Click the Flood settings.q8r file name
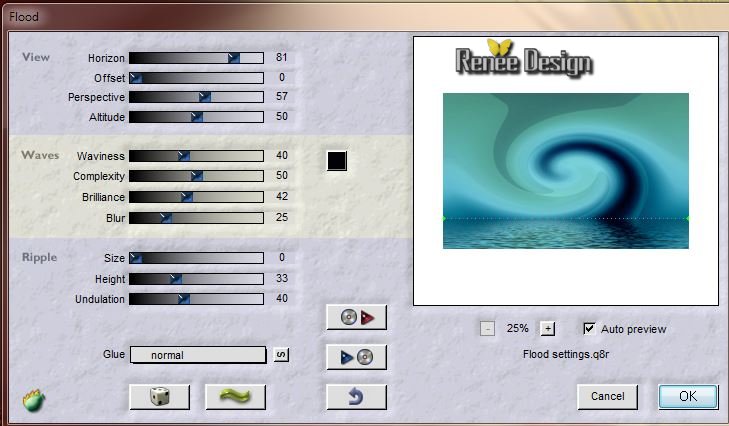Screen dimensions: 729x426 coord(566,354)
